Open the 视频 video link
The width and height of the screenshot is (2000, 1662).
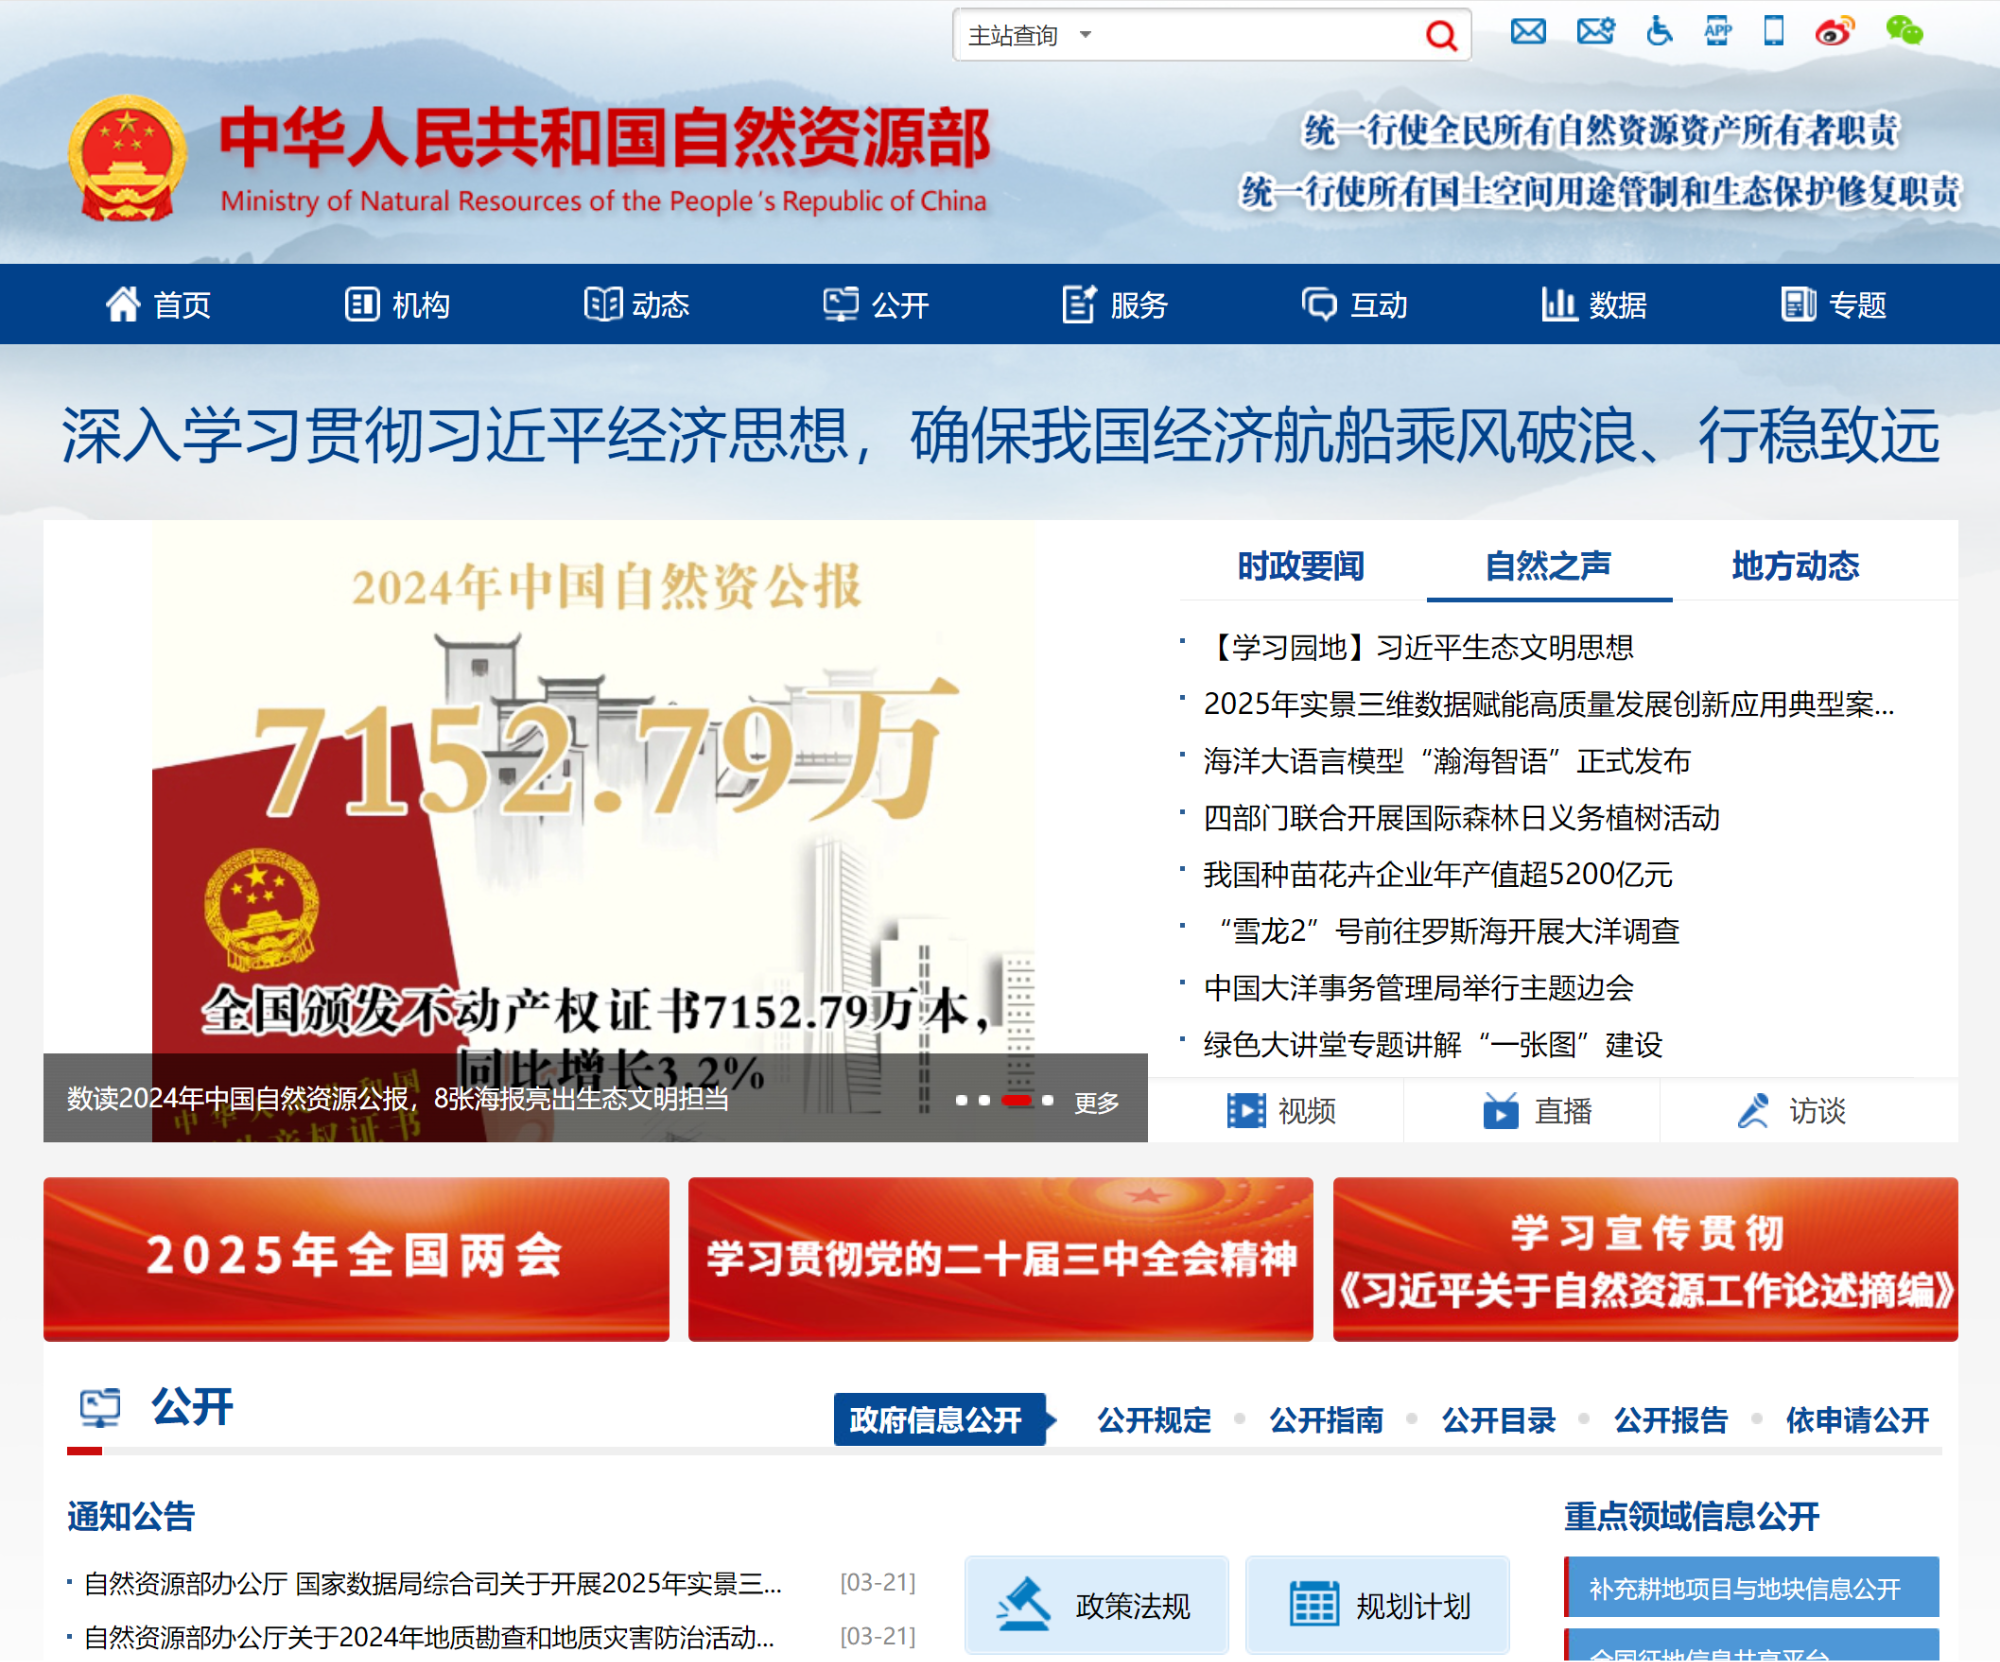pyautogui.click(x=1281, y=1111)
